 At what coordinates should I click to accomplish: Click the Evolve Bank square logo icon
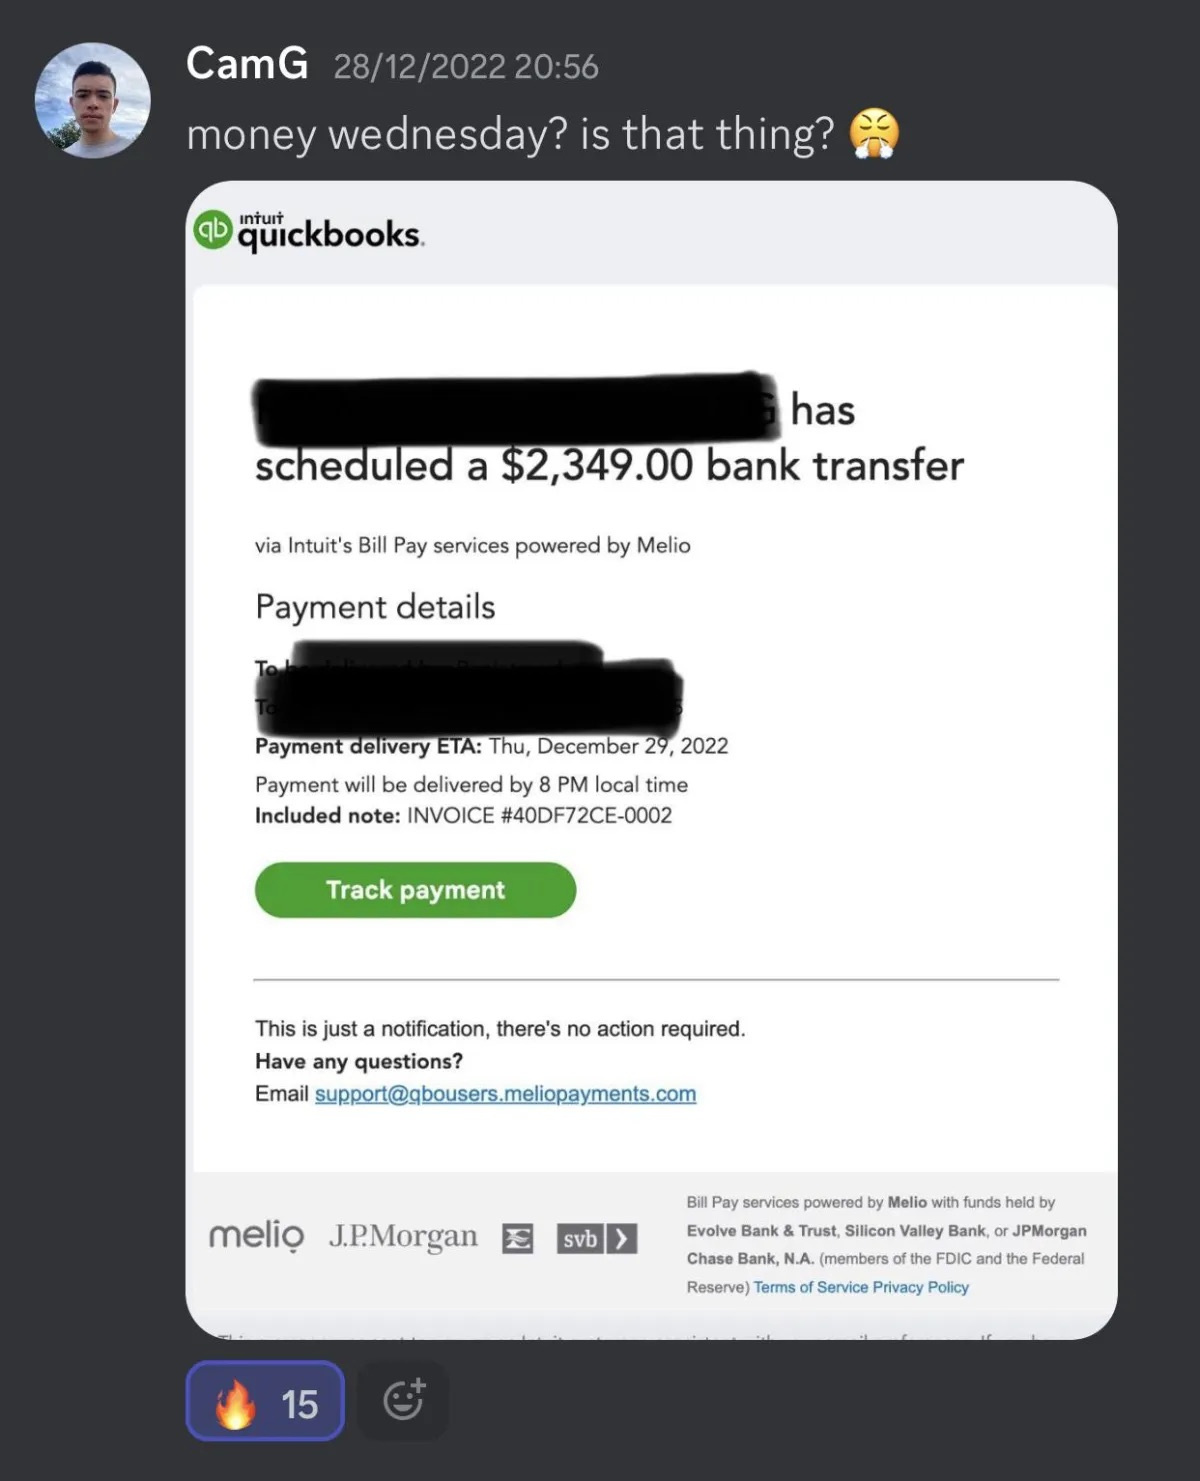pos(517,1239)
